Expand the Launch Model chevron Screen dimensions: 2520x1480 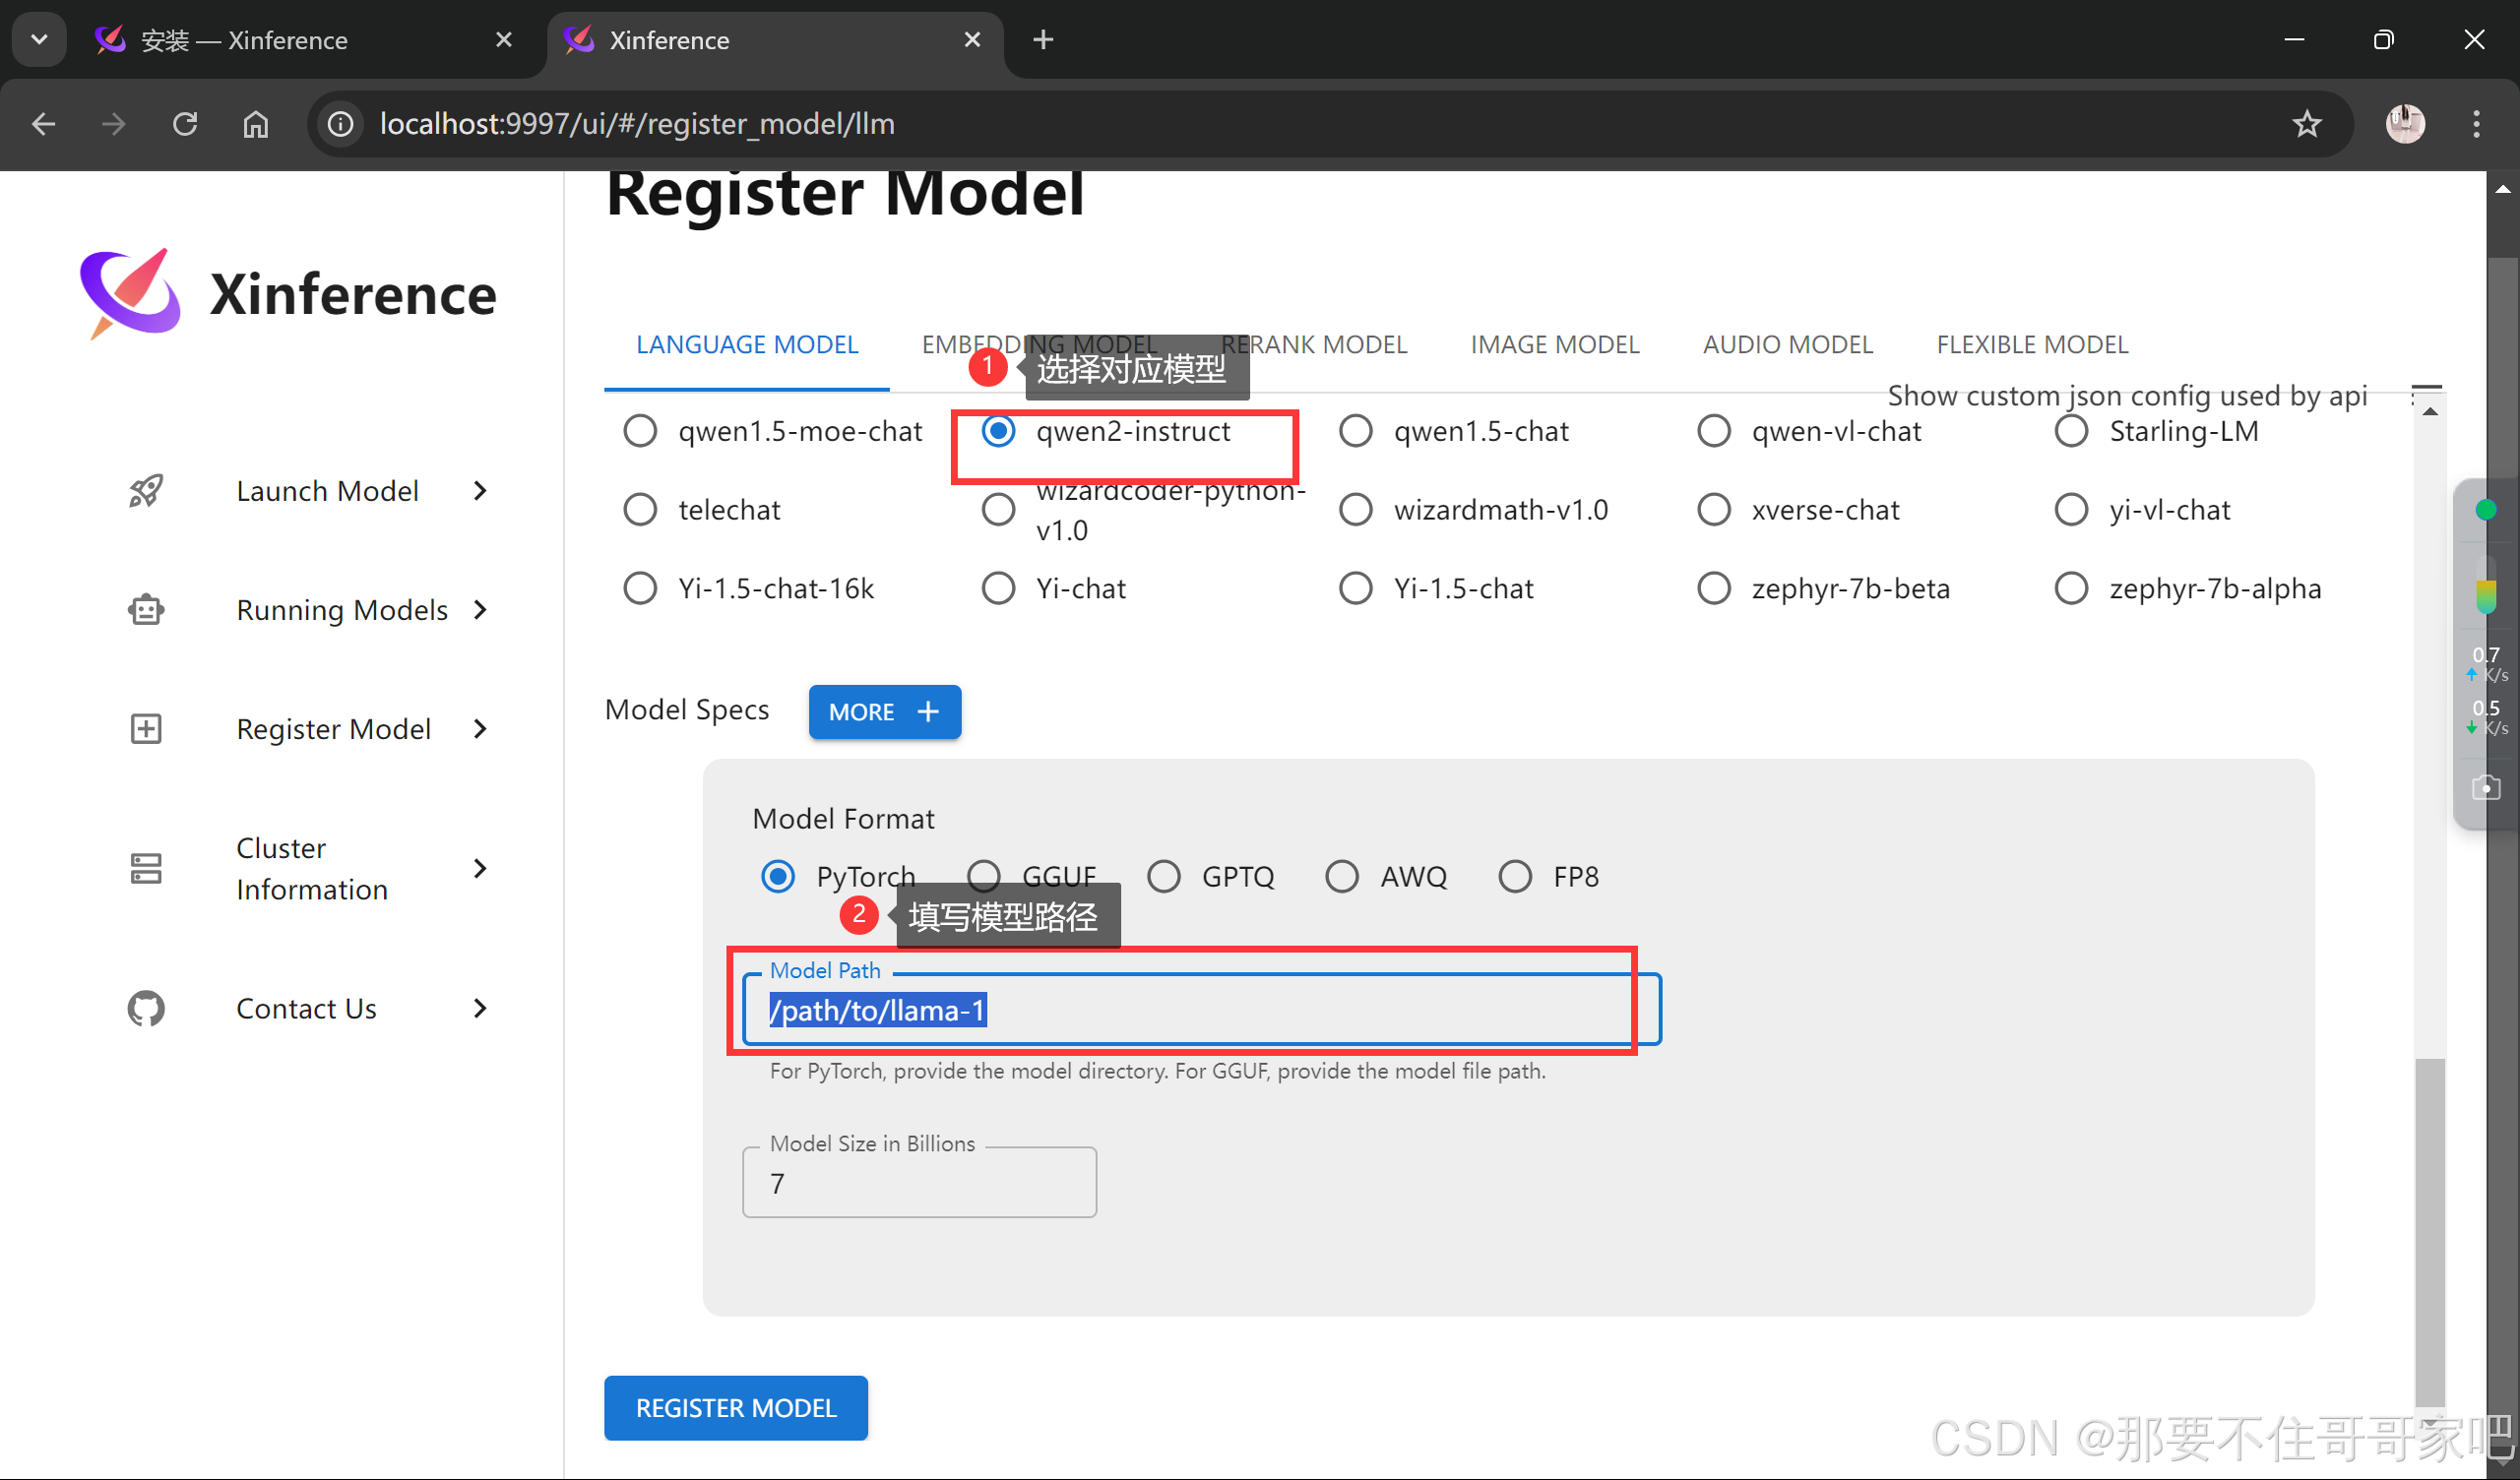point(480,491)
